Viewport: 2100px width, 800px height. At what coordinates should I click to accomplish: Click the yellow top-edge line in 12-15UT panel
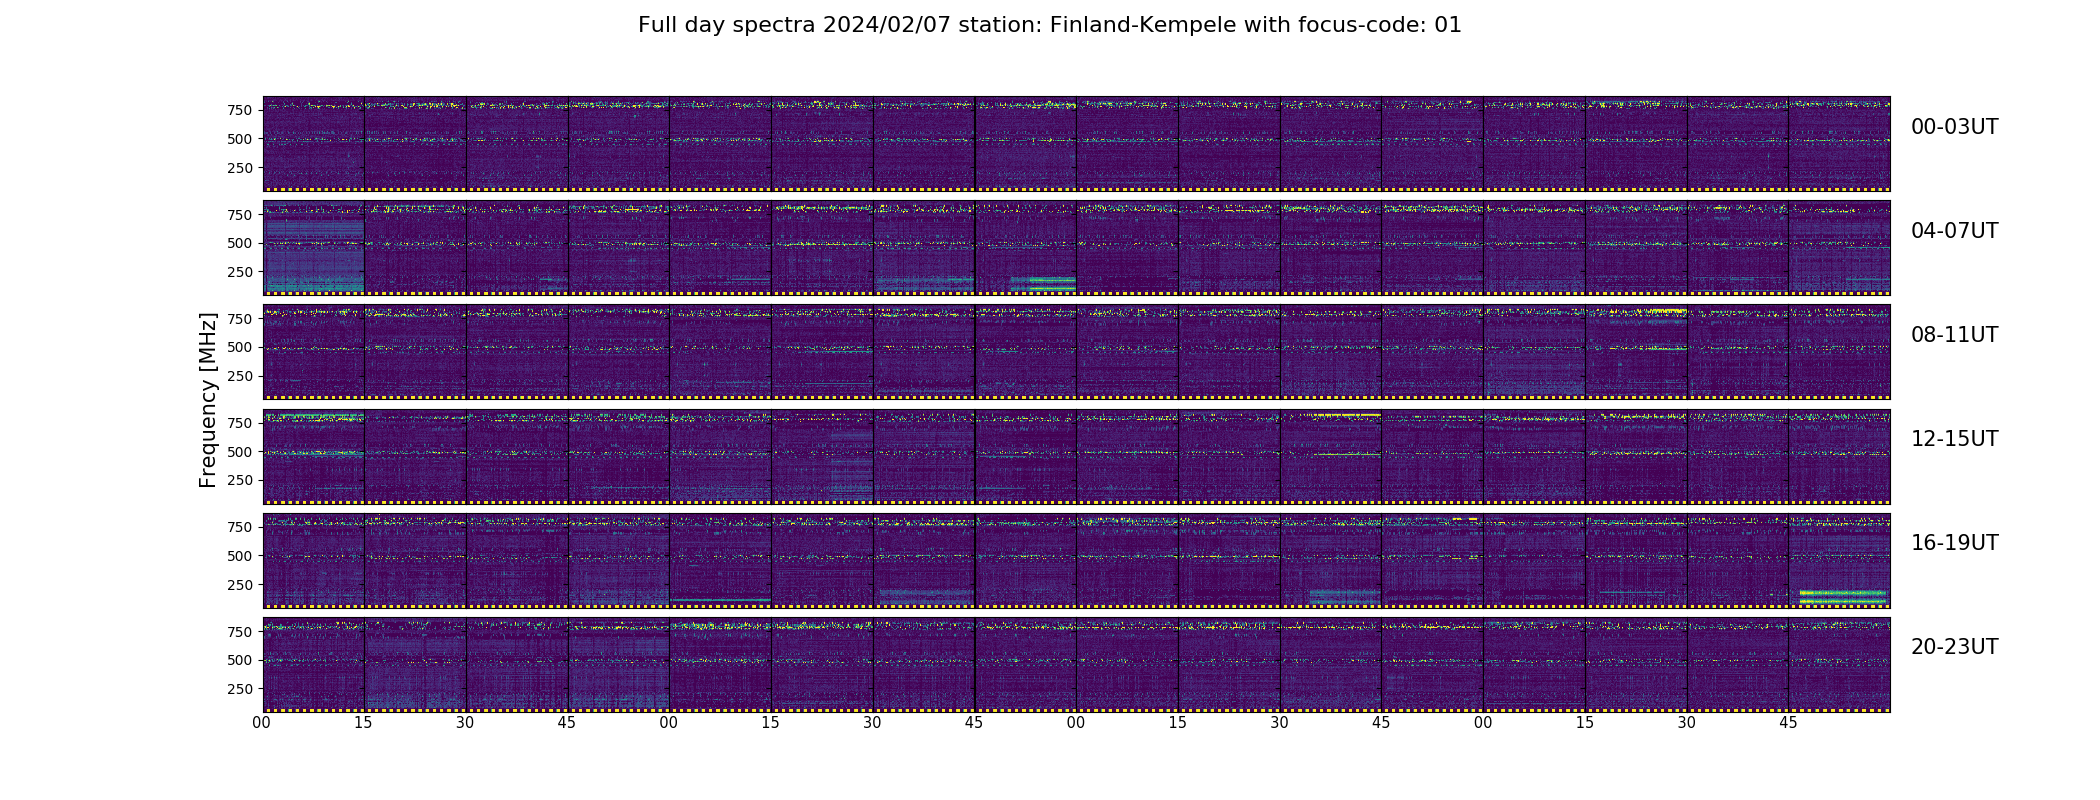(x=1346, y=415)
